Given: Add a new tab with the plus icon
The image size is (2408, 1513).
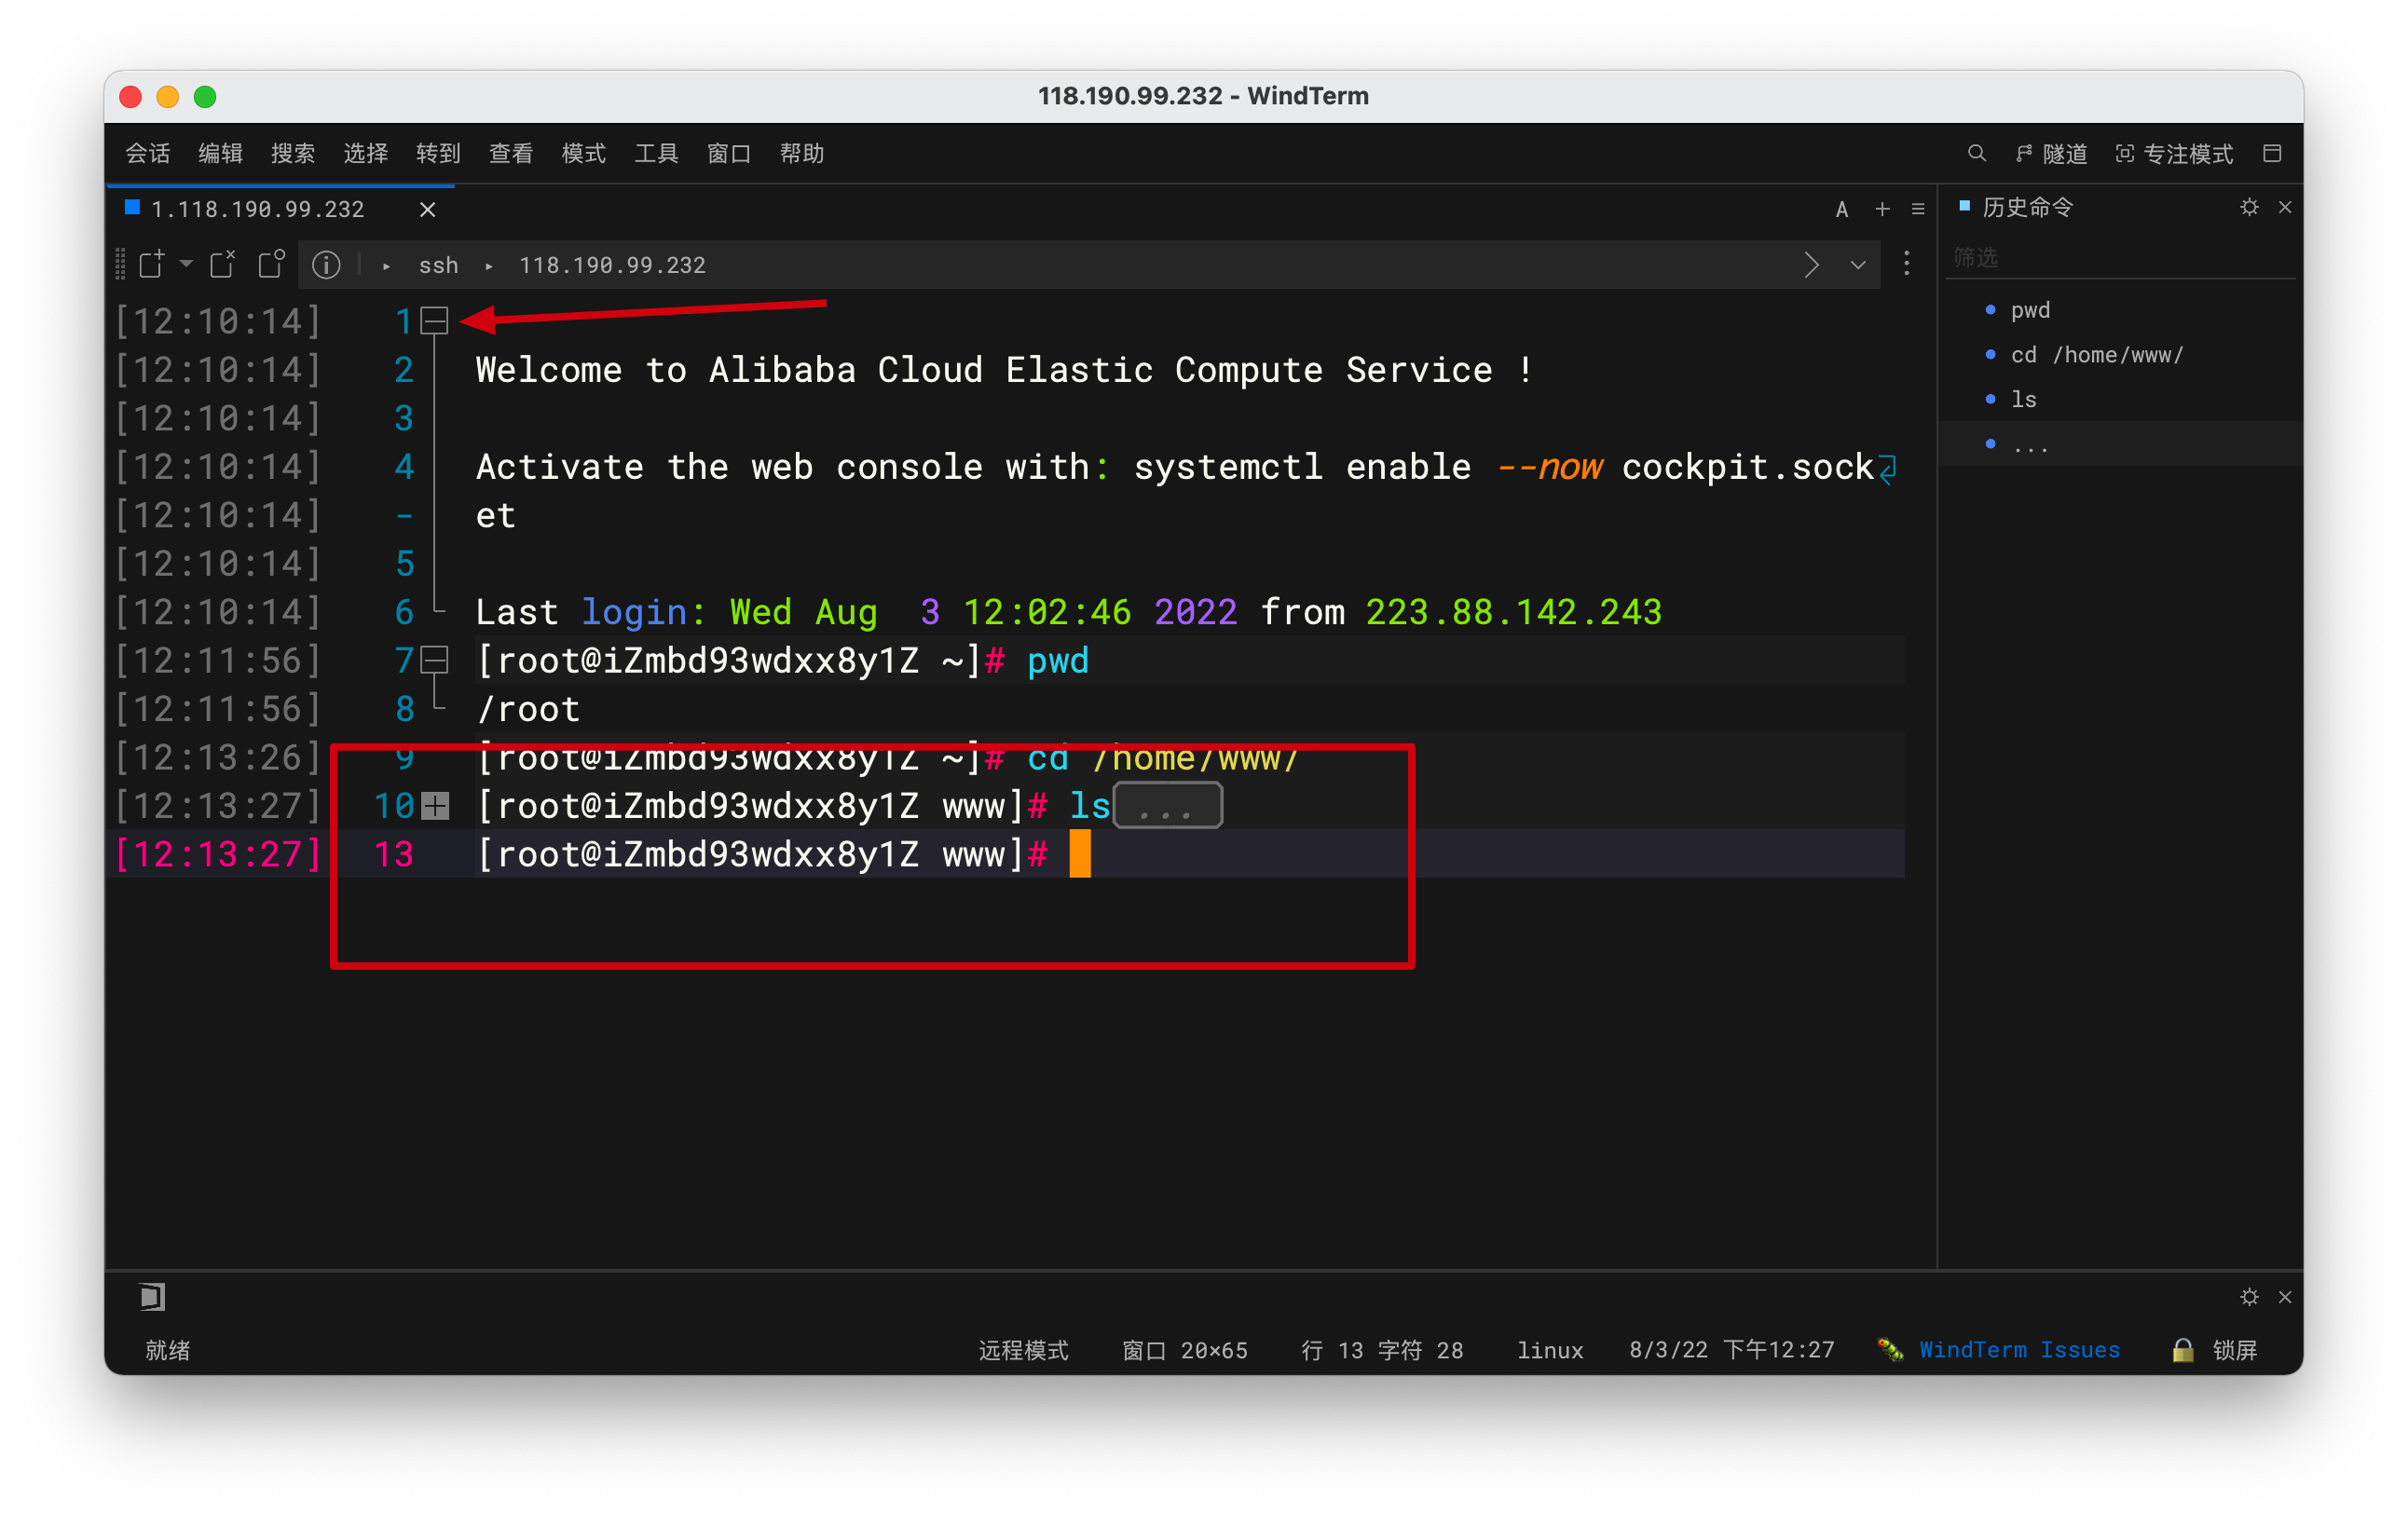Looking at the screenshot, I should 1882,209.
